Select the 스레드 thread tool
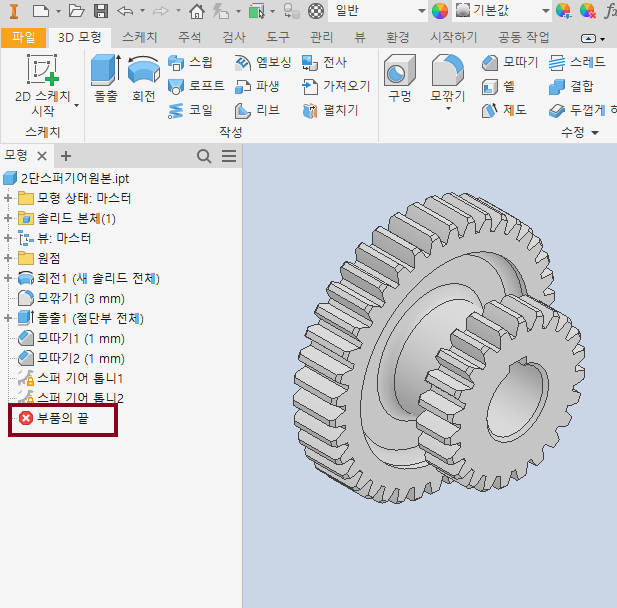This screenshot has width=617, height=608. [x=577, y=62]
